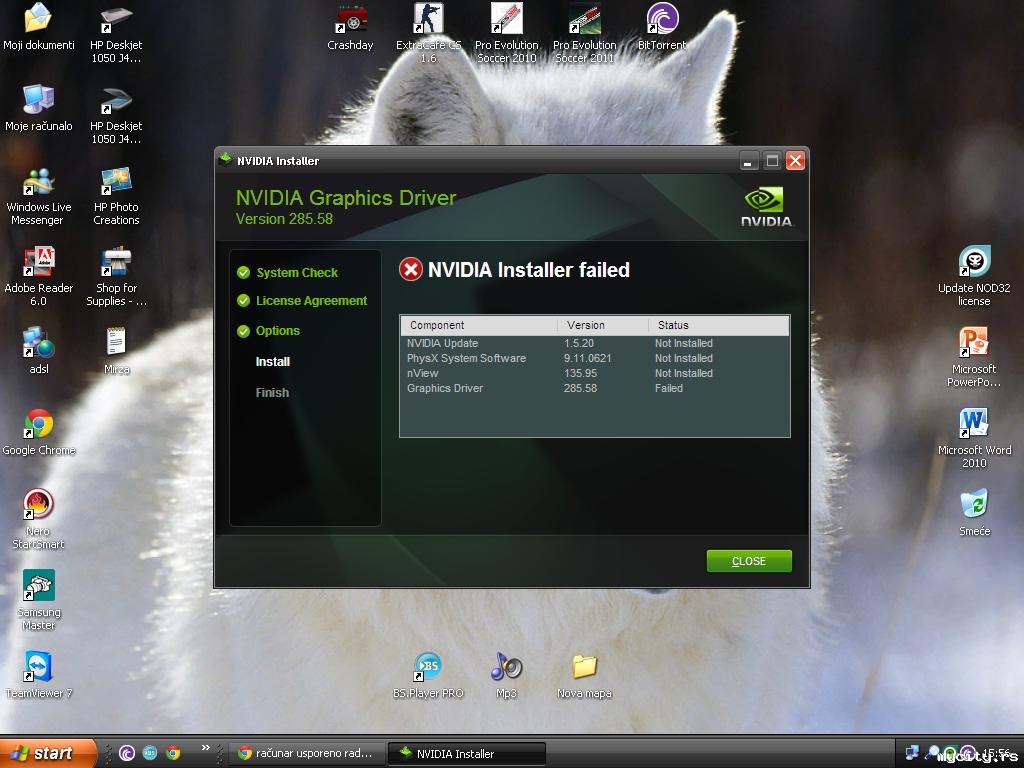The height and width of the screenshot is (768, 1024).
Task: Launch ExtraCafe CS 1.6 shortcut
Action: [x=428, y=33]
